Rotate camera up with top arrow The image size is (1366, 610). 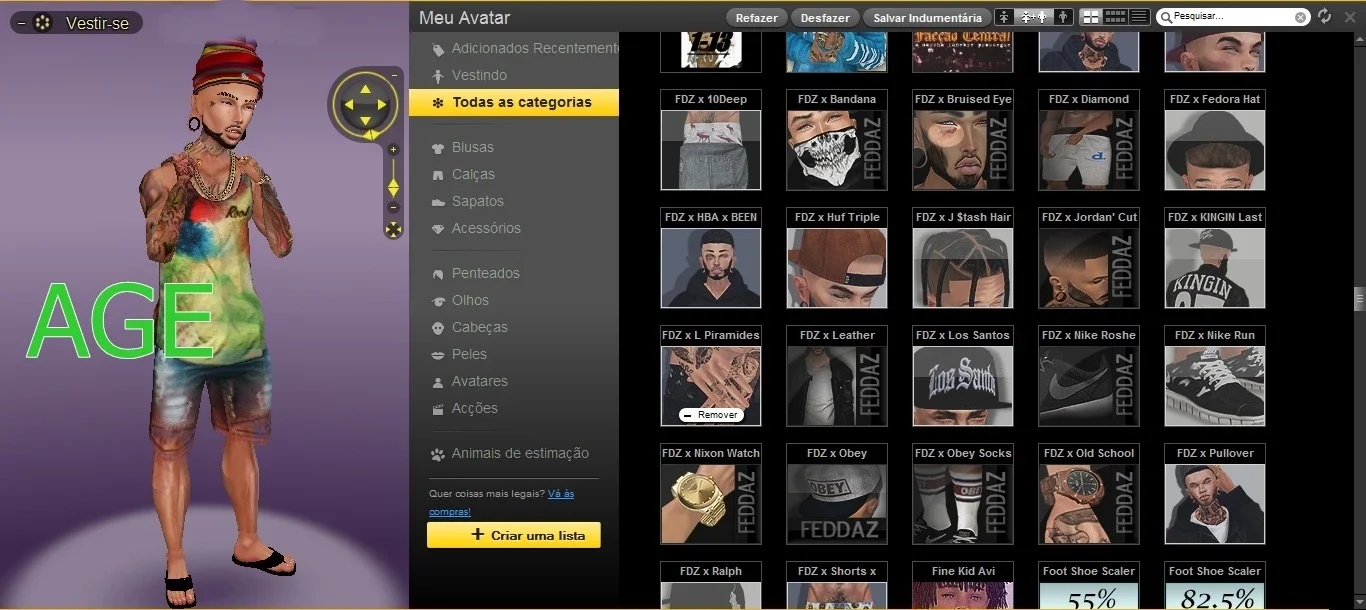click(365, 88)
